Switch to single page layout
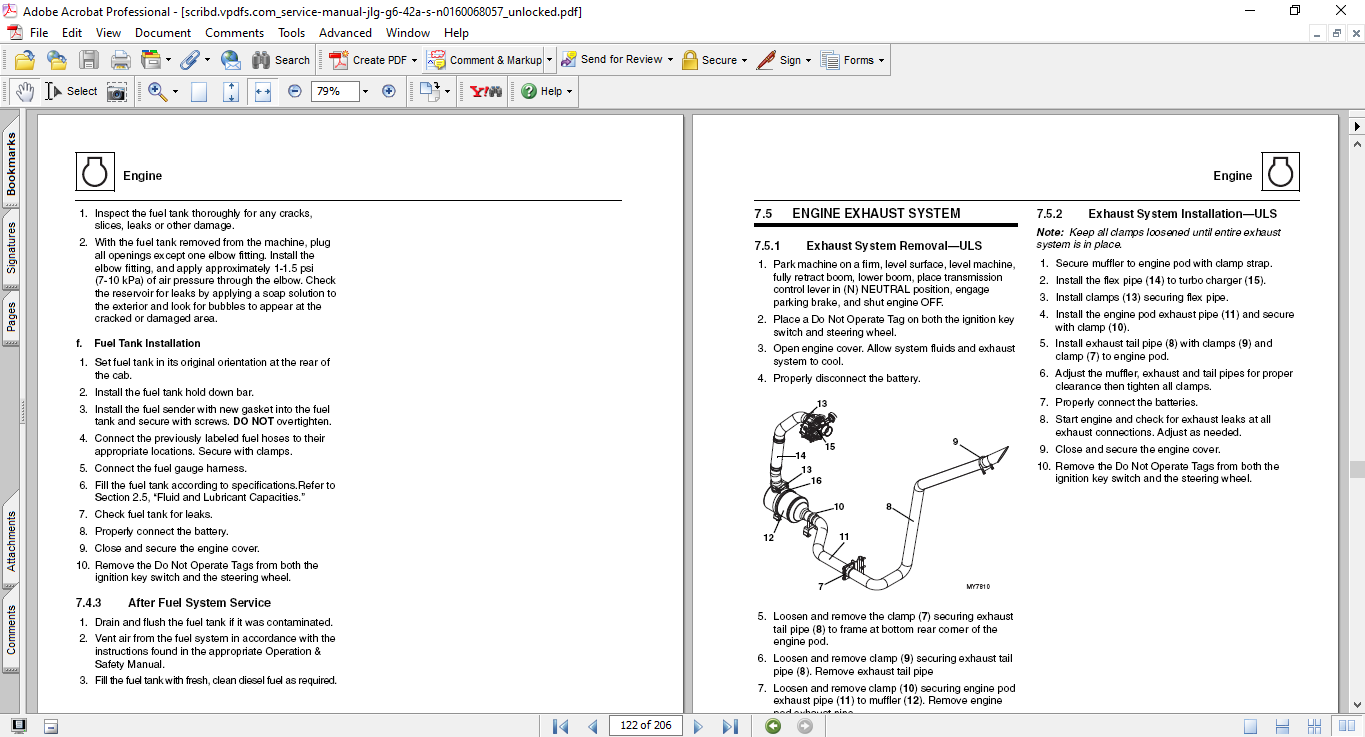Viewport: 1365px width, 737px height. tap(1251, 726)
